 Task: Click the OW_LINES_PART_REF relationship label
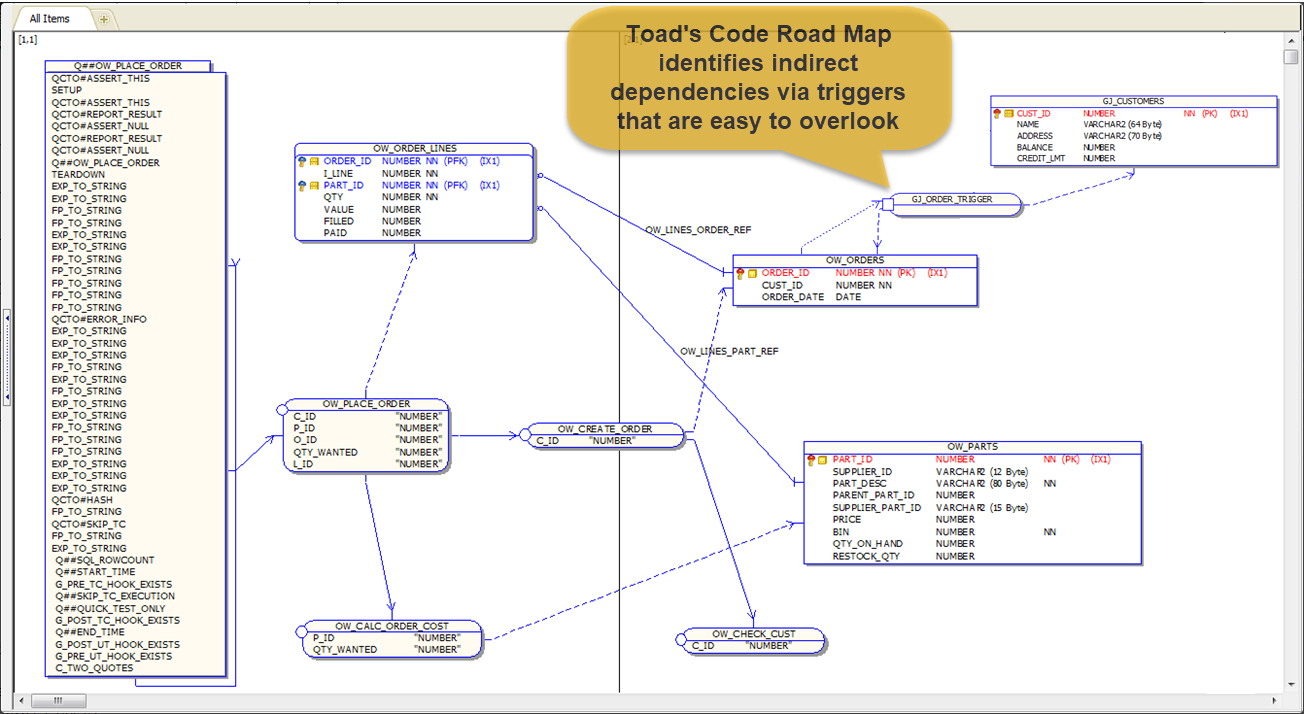(729, 352)
